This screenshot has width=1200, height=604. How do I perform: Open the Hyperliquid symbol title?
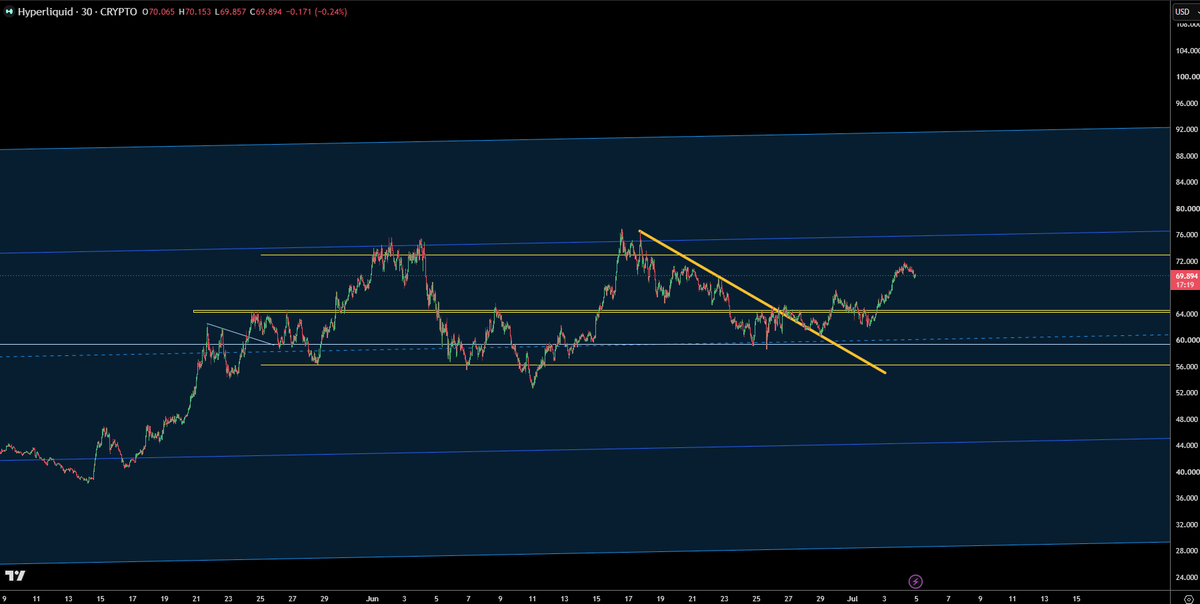click(44, 10)
